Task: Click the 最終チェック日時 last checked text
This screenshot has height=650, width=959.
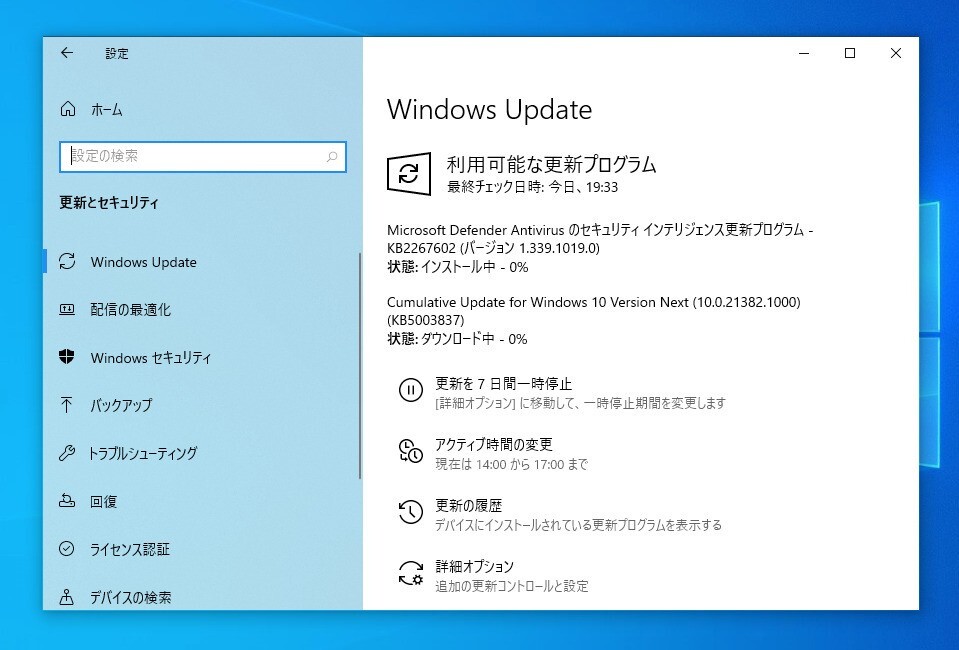Action: coord(532,187)
